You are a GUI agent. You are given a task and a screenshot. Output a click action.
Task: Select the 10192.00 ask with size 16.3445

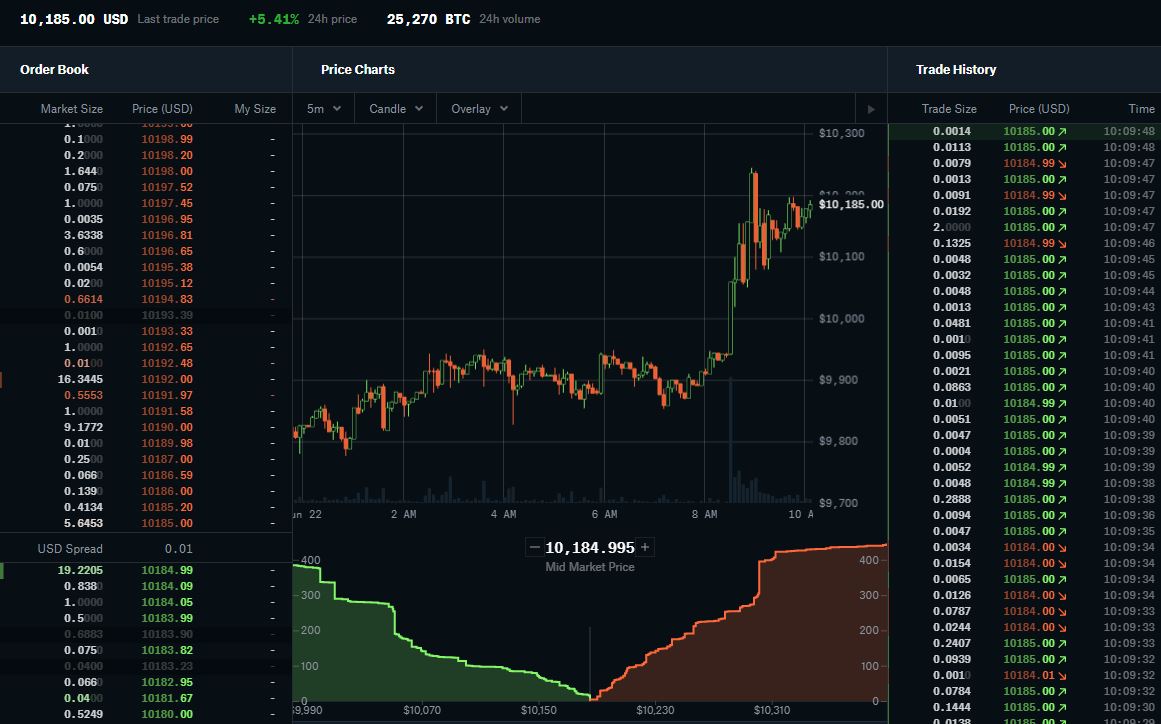coord(140,379)
